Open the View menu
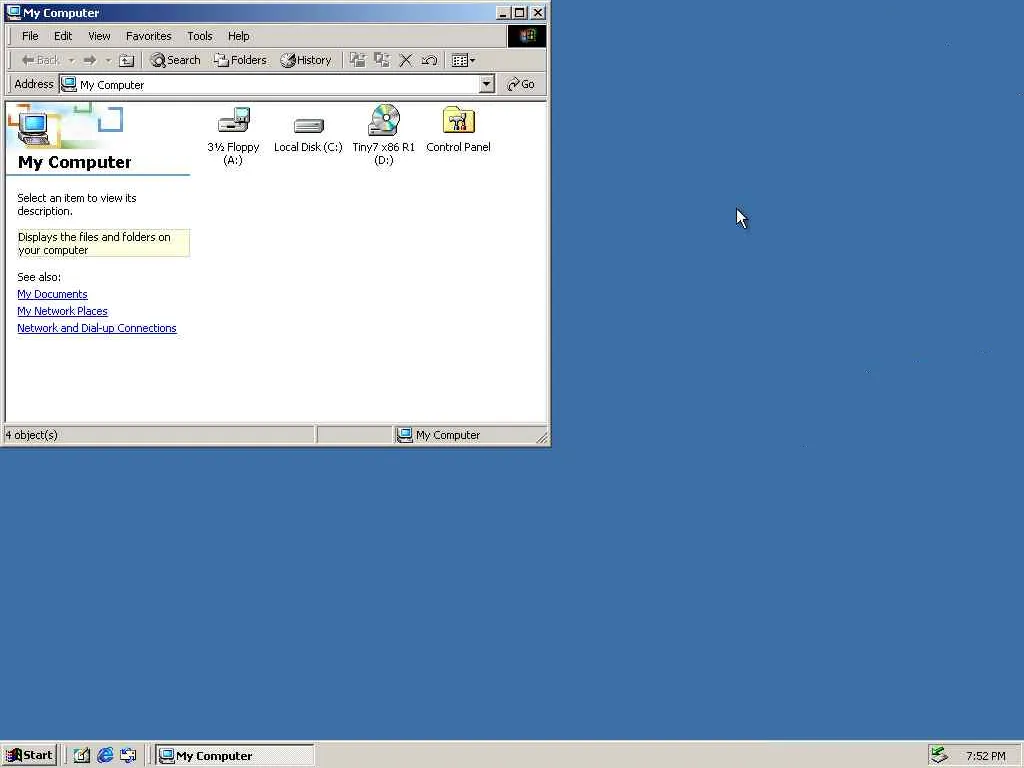This screenshot has height=768, width=1024. tap(99, 36)
